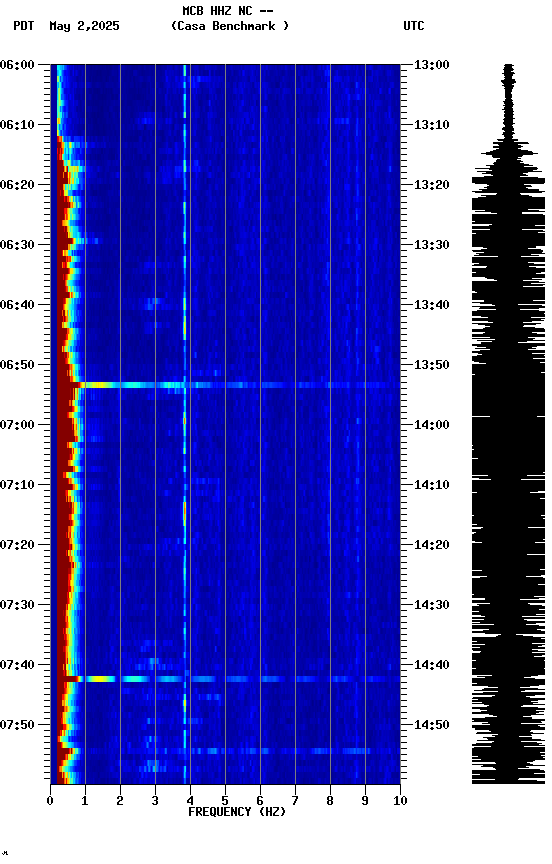Click the 'FREQUENCY (HZ)' axis label
Image resolution: width=552 pixels, height=864 pixels.
[x=237, y=812]
